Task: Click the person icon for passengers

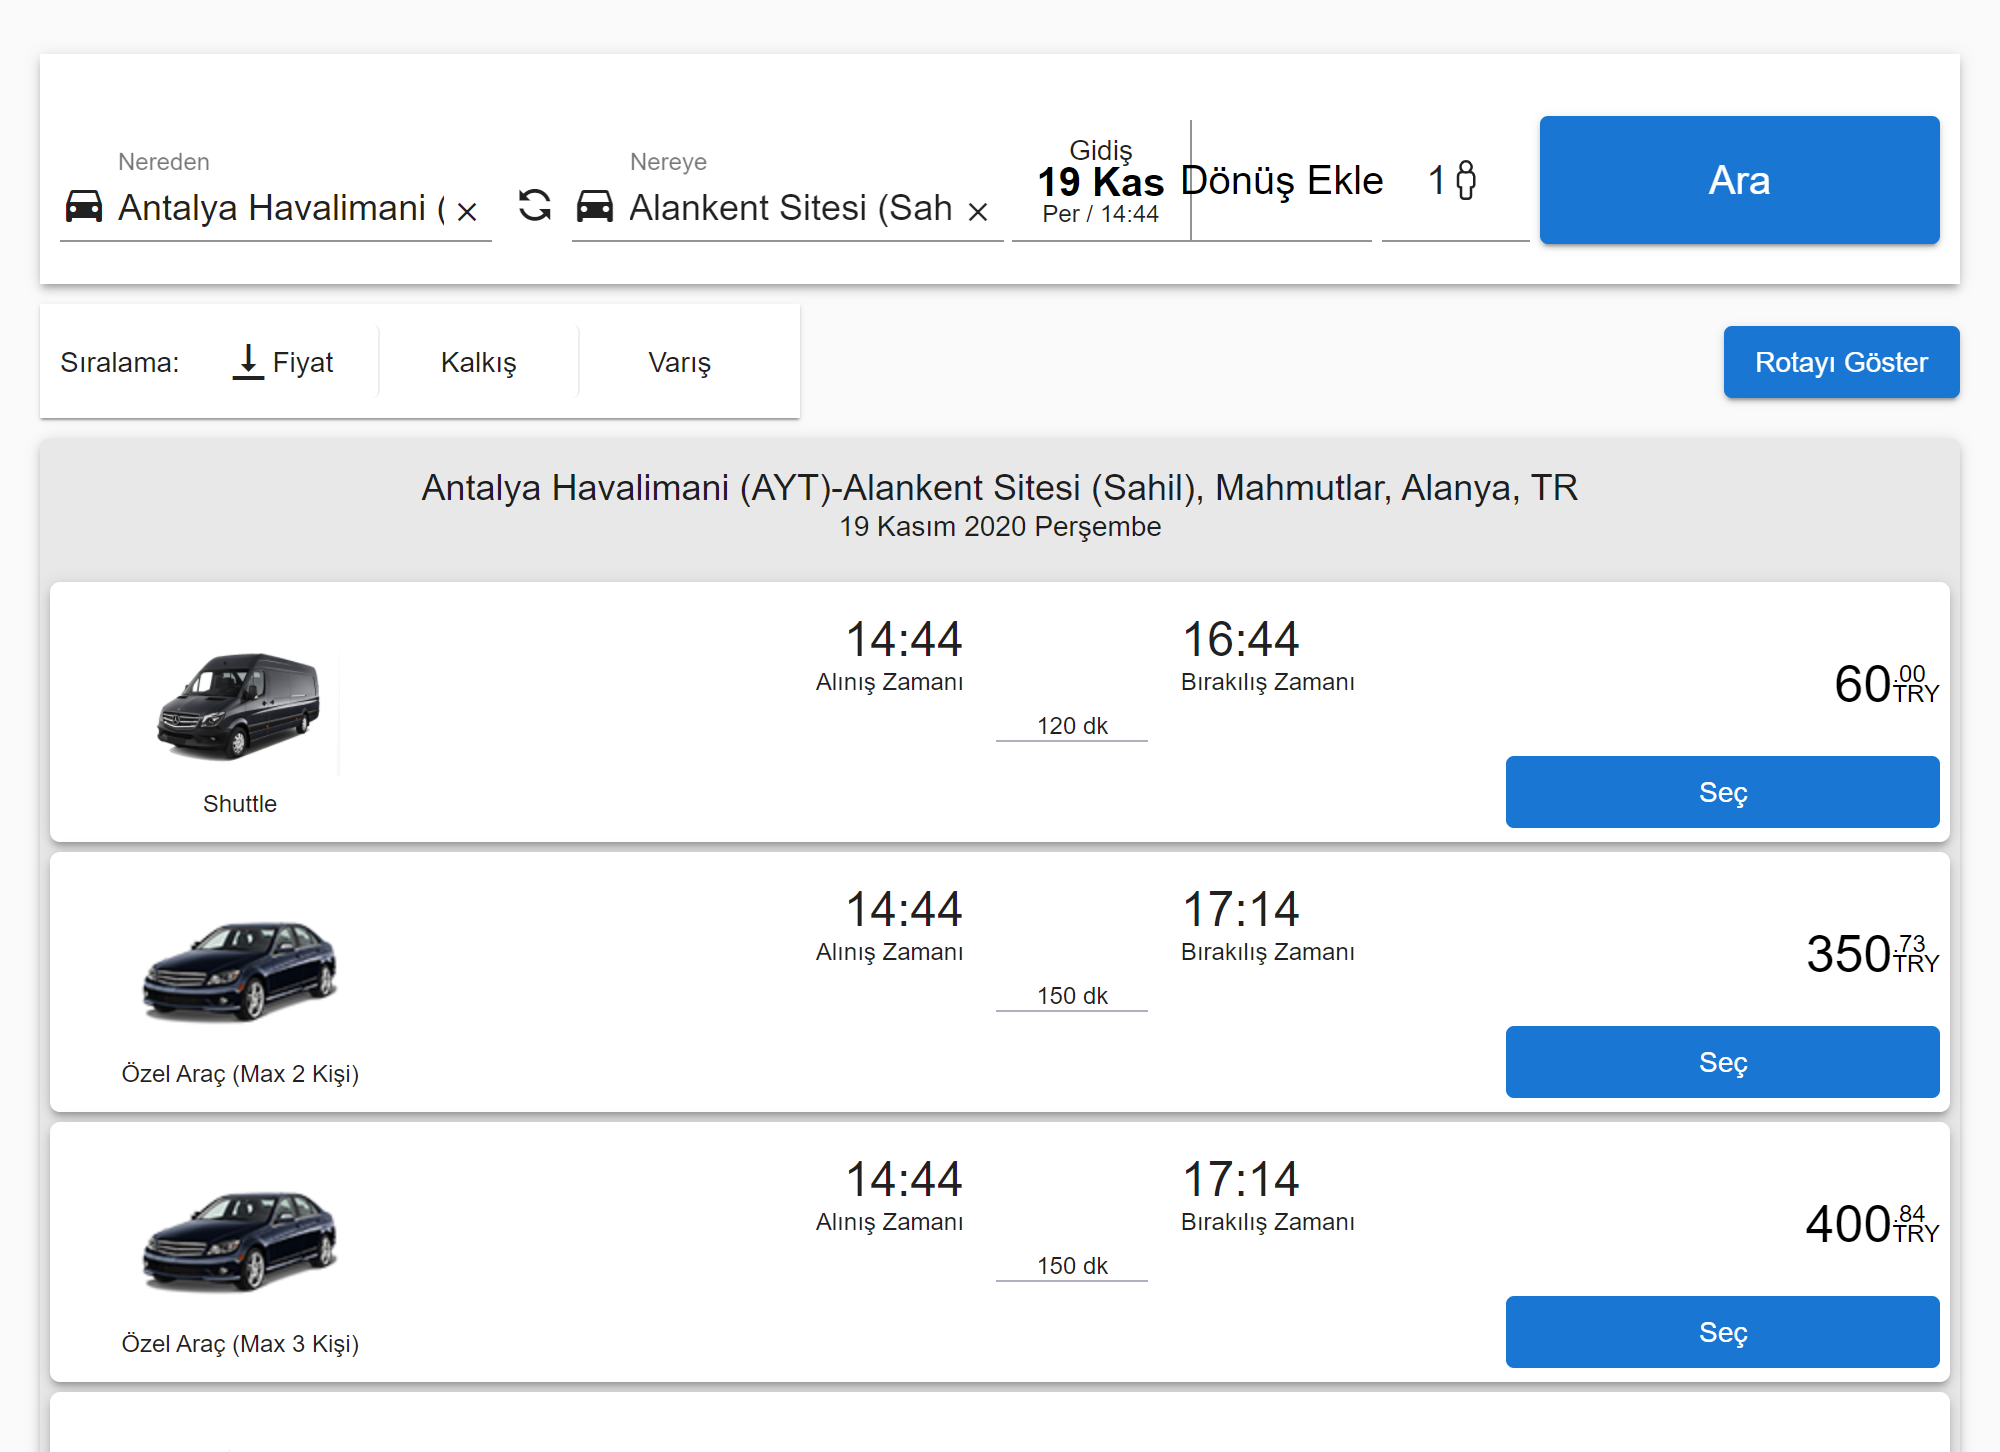Action: pyautogui.click(x=1466, y=181)
